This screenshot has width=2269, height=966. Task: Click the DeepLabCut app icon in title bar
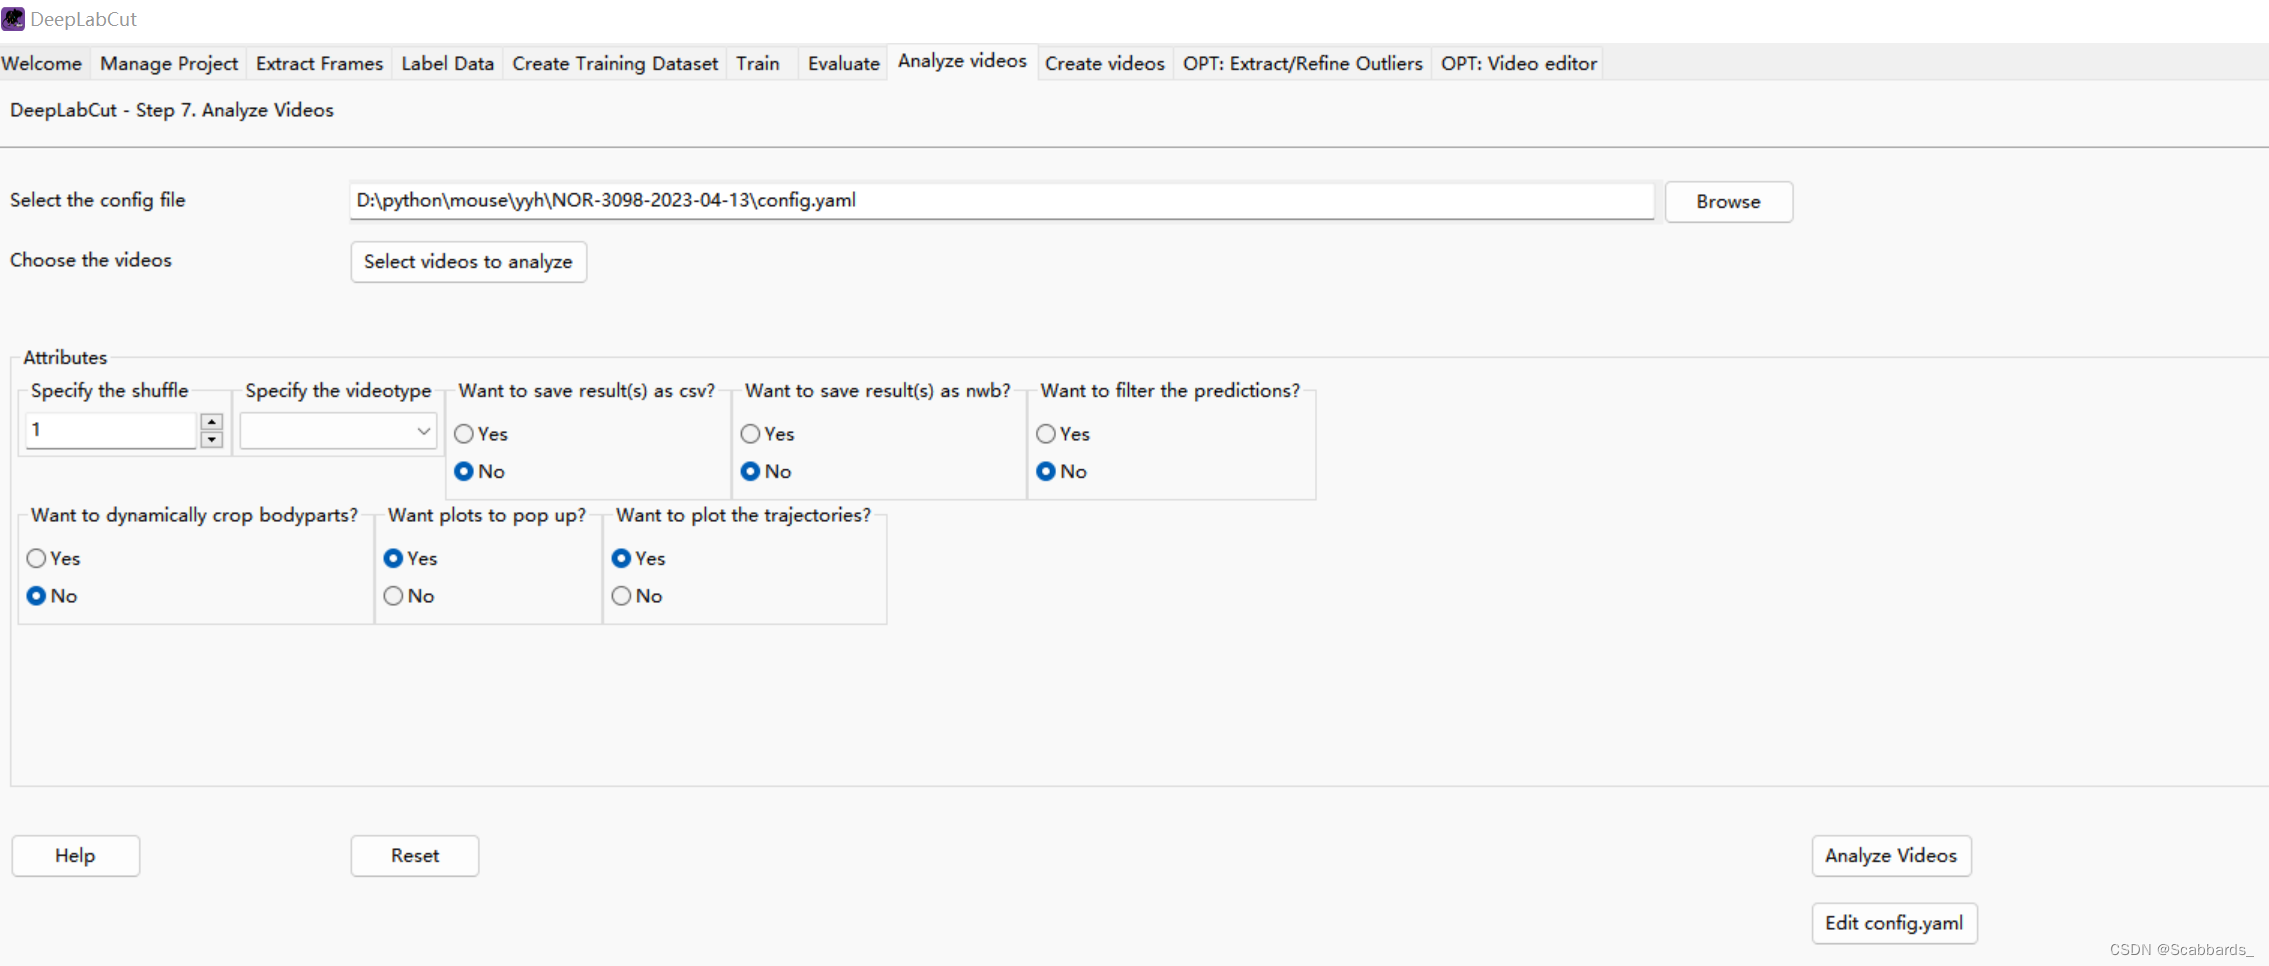[13, 19]
